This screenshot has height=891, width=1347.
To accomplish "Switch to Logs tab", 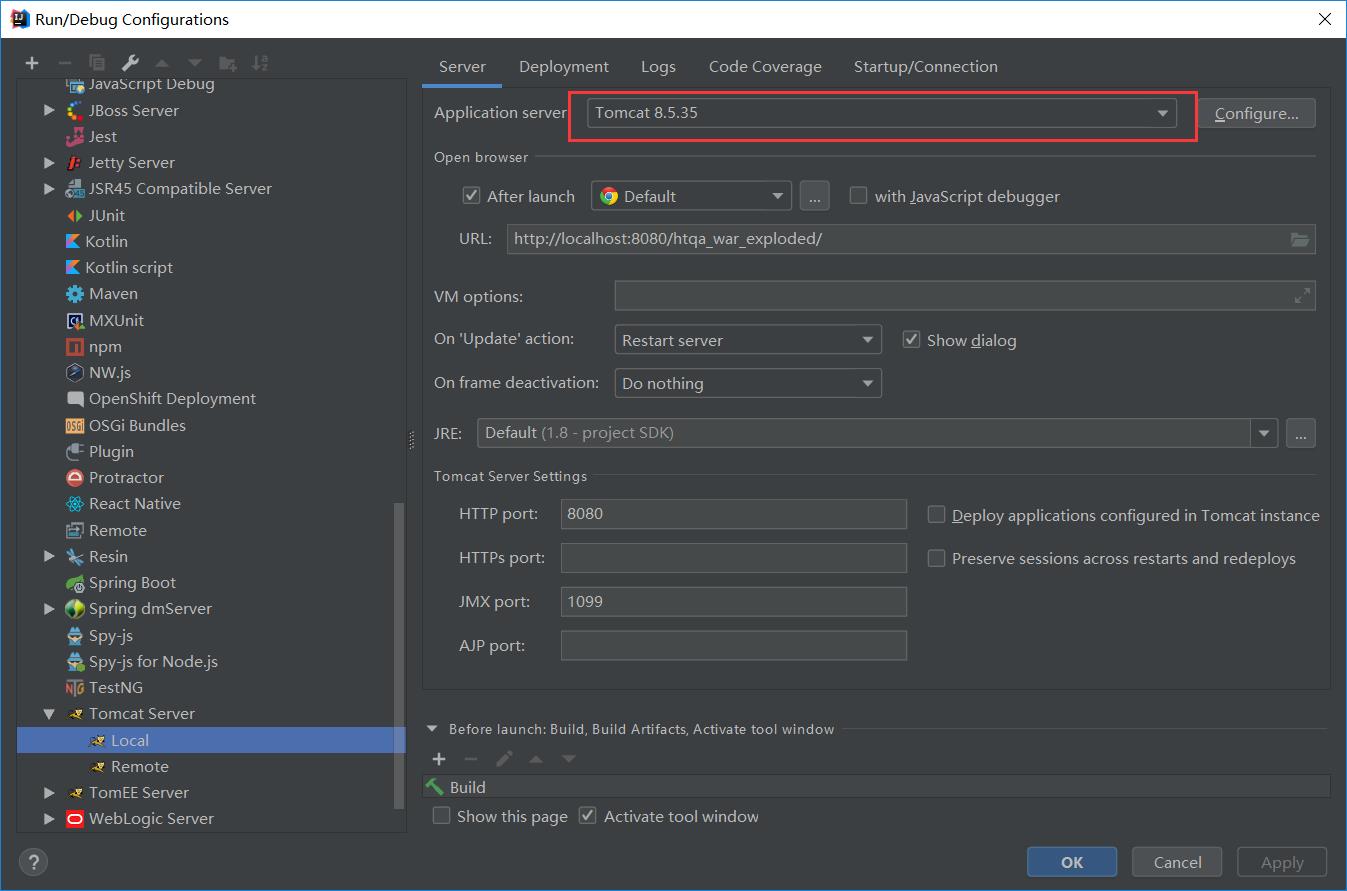I will click(x=658, y=66).
